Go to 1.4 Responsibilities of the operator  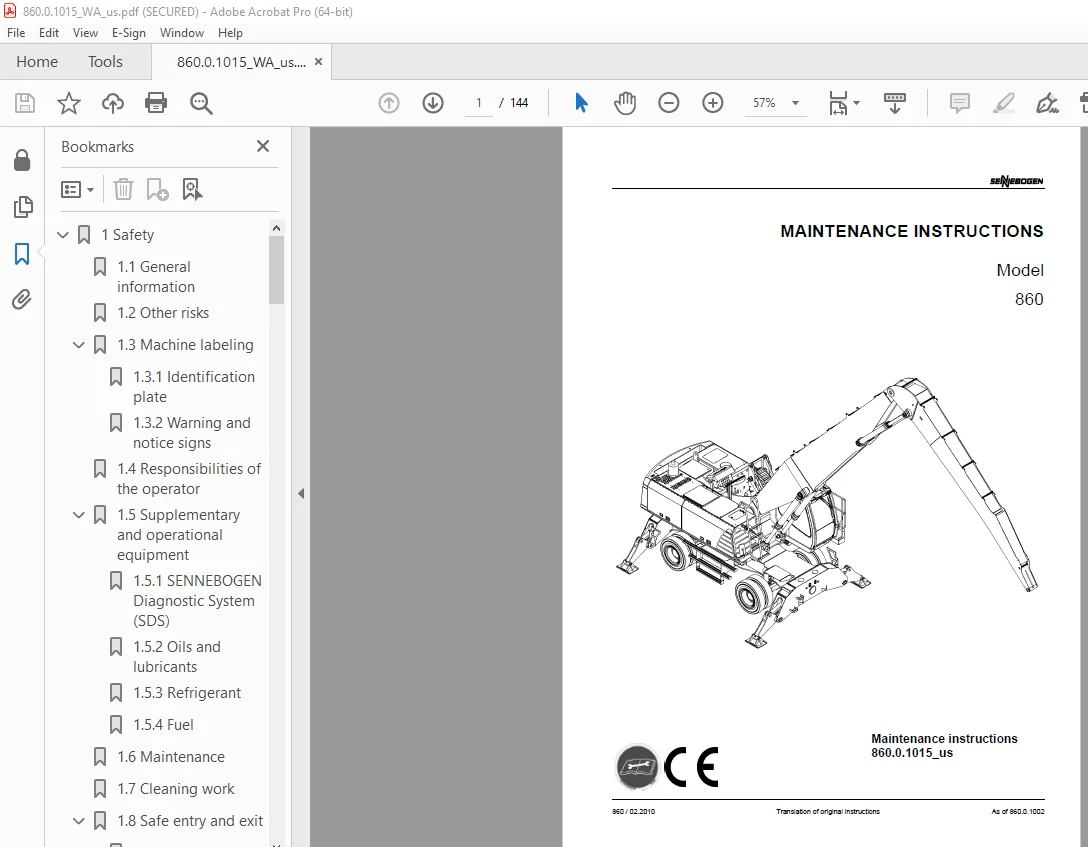(189, 479)
